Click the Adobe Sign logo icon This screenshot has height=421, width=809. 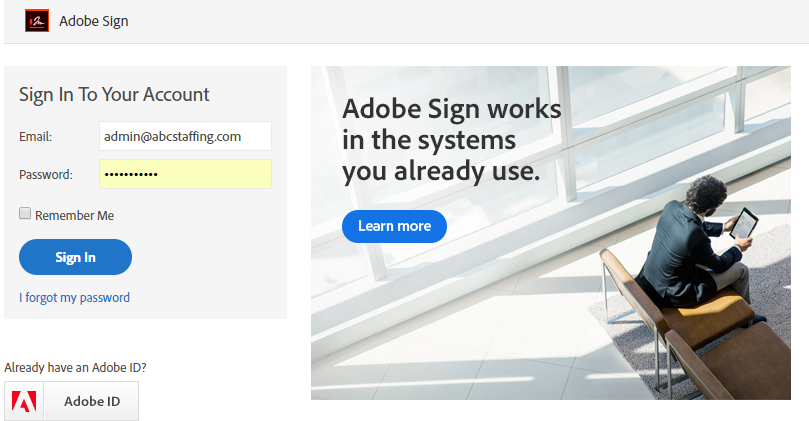[x=37, y=21]
